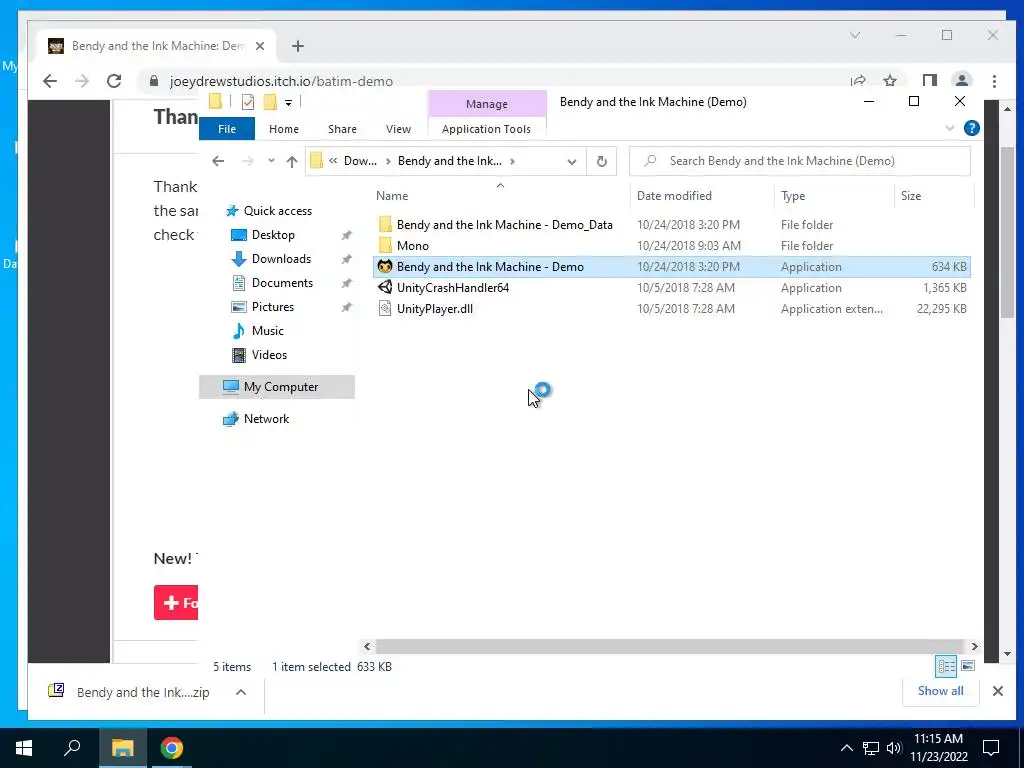This screenshot has width=1024, height=768.
Task: Switch to the View ribbon tab
Action: coord(398,129)
